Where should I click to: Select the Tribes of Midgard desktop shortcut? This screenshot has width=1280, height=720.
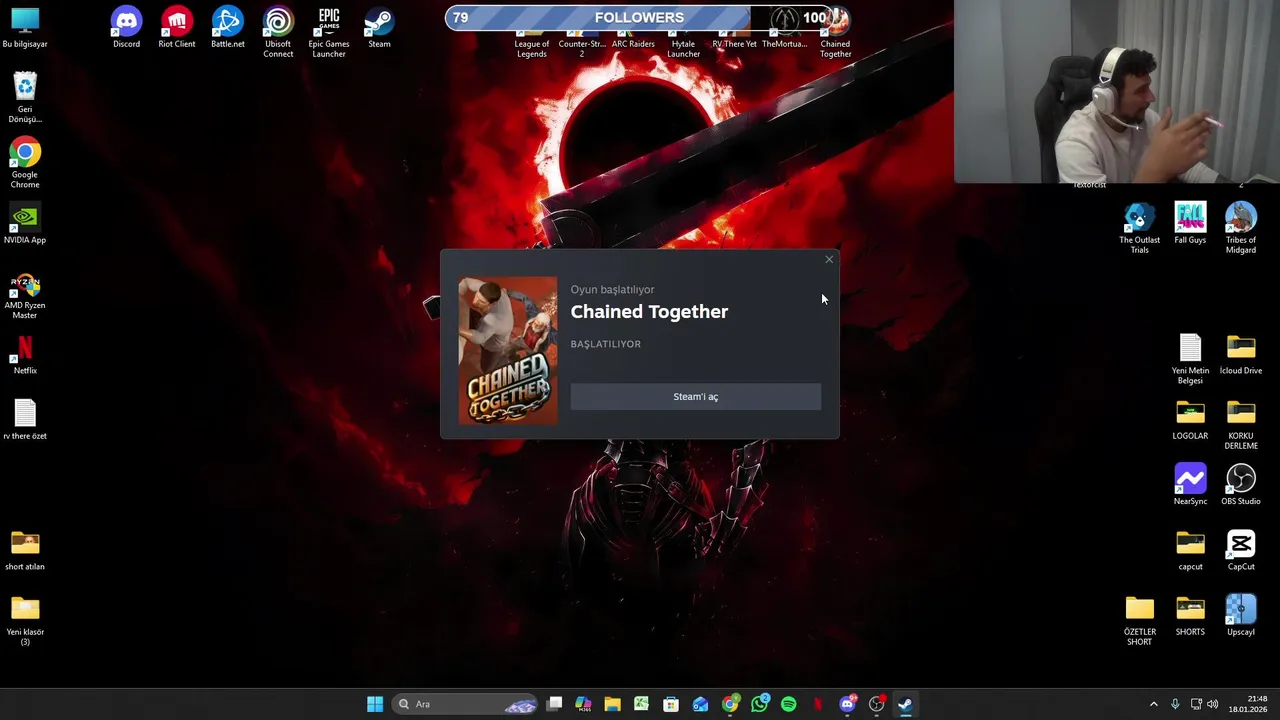(x=1241, y=229)
